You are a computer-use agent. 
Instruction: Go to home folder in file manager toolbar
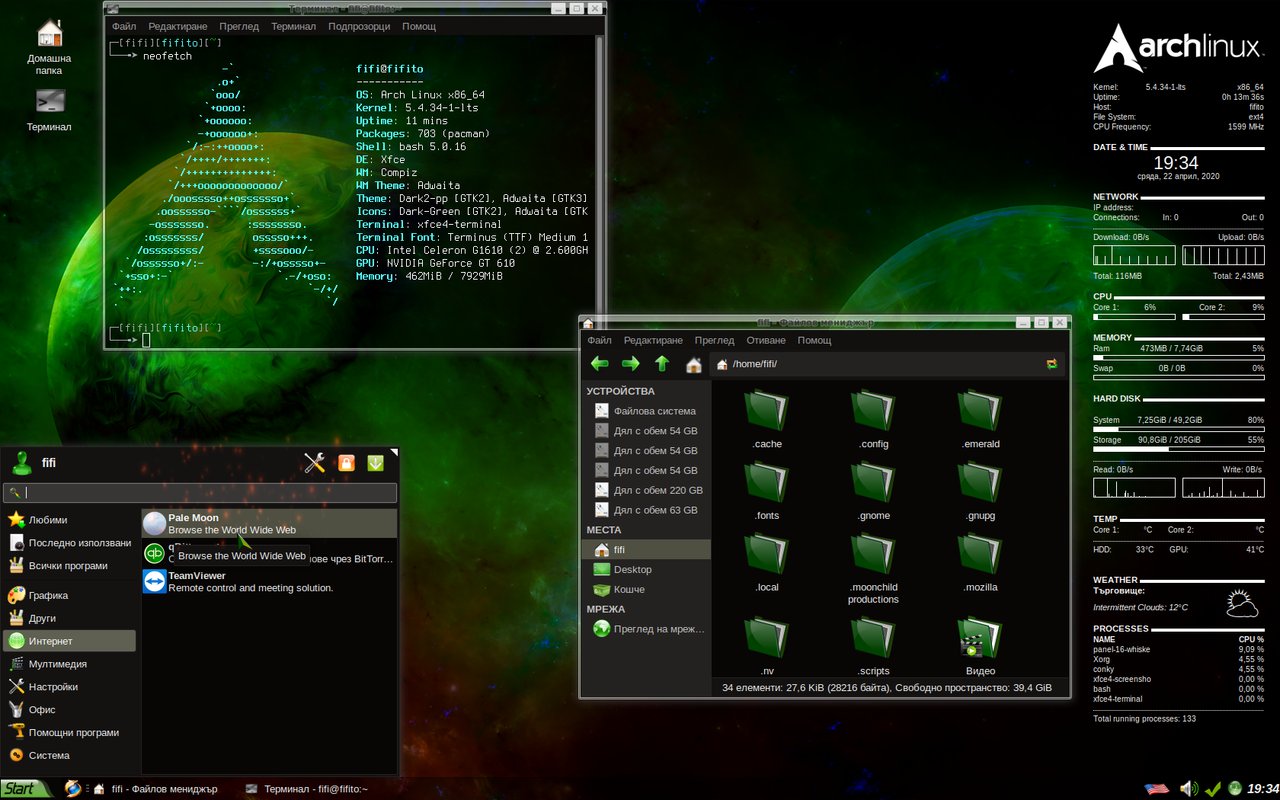(693, 364)
